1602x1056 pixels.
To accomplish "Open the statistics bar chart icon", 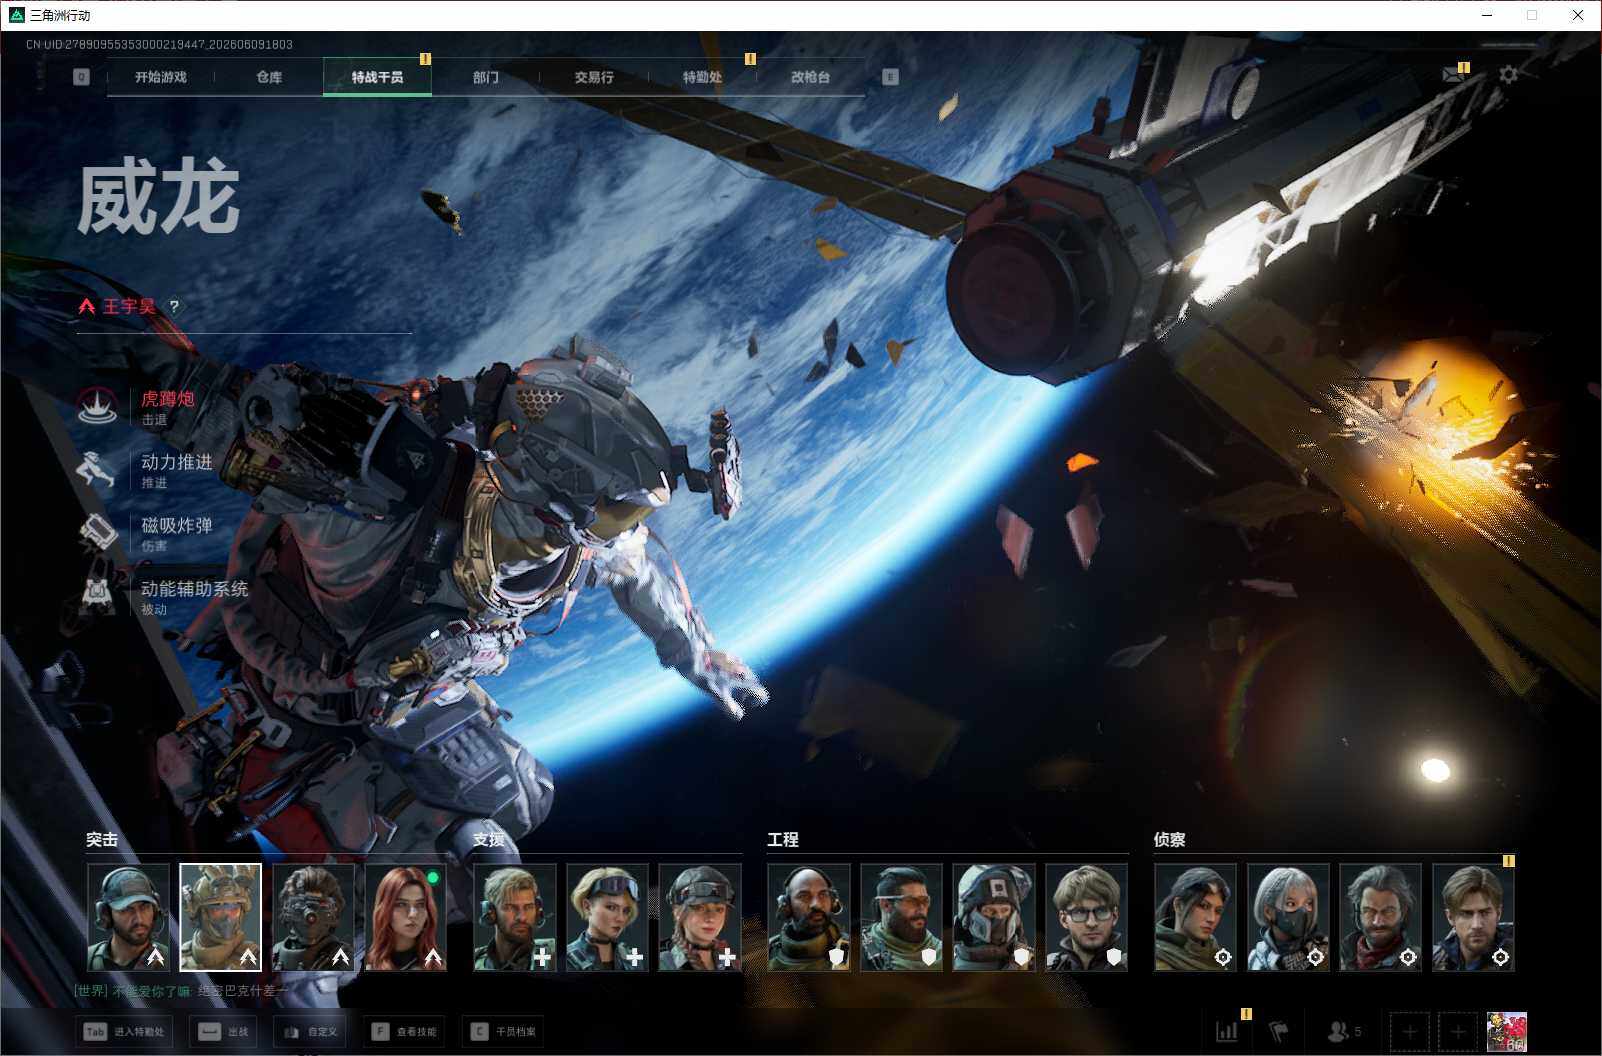I will tap(1227, 1031).
